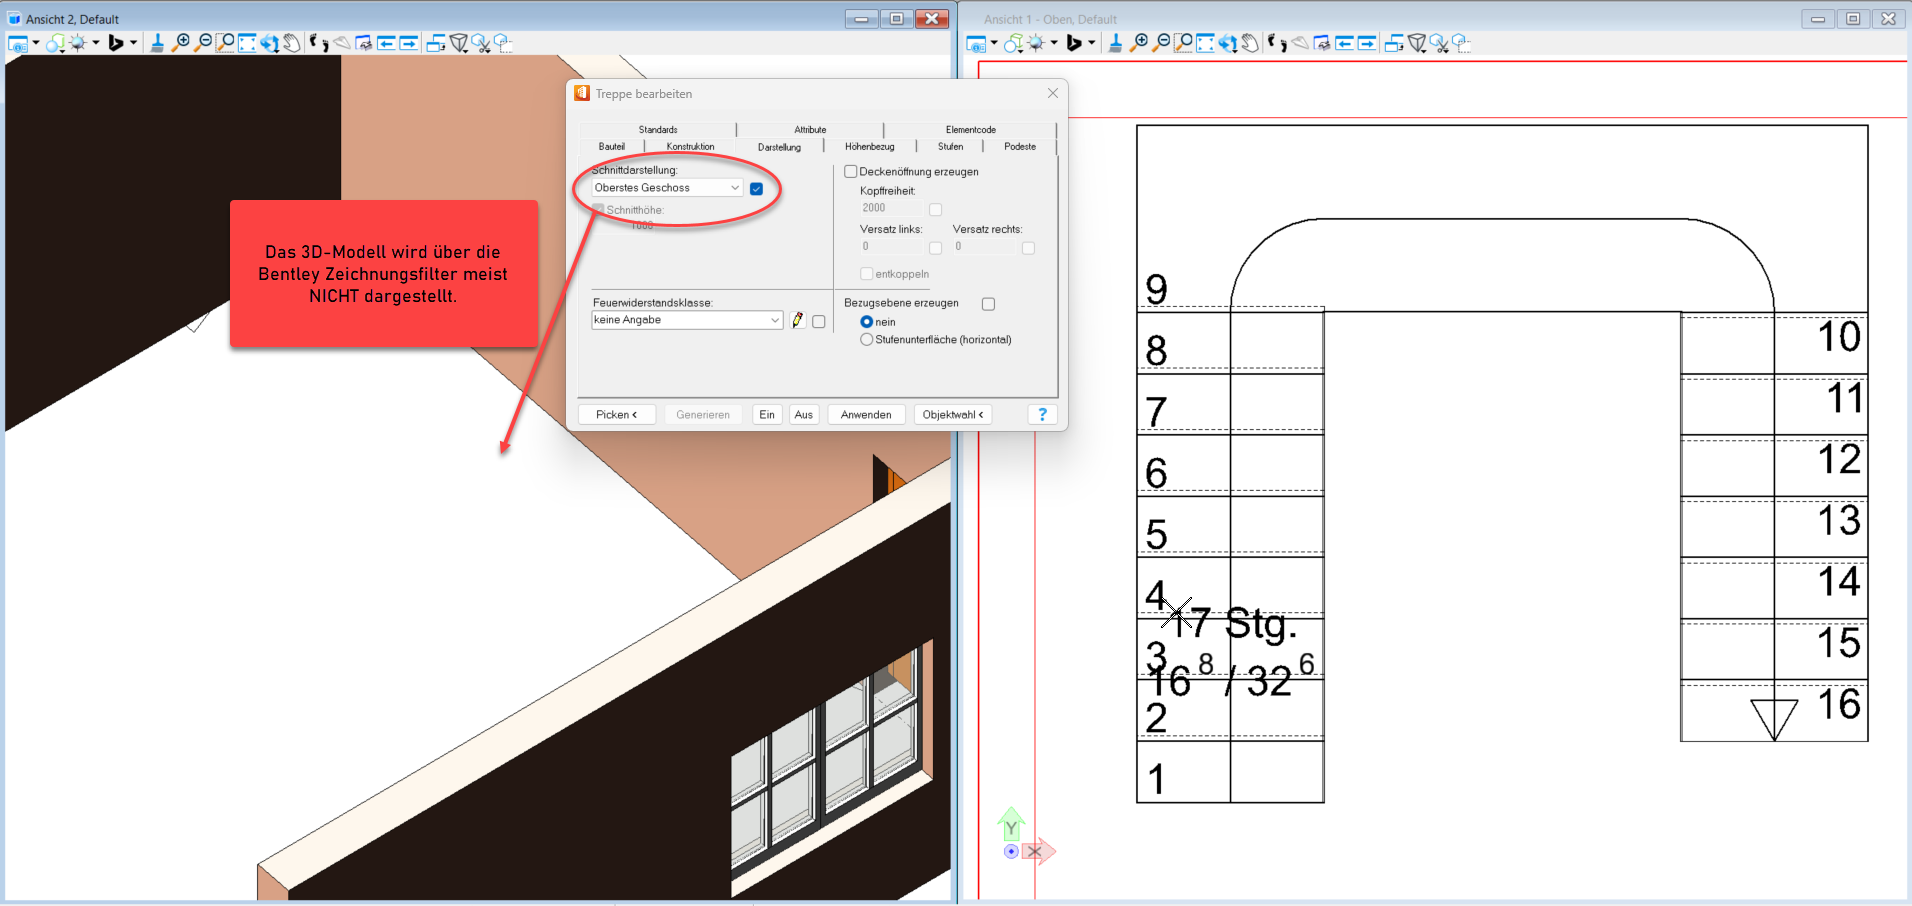
Task: Open Bing Maps dropdown arrow in Ansicht 2
Action: pos(133,43)
